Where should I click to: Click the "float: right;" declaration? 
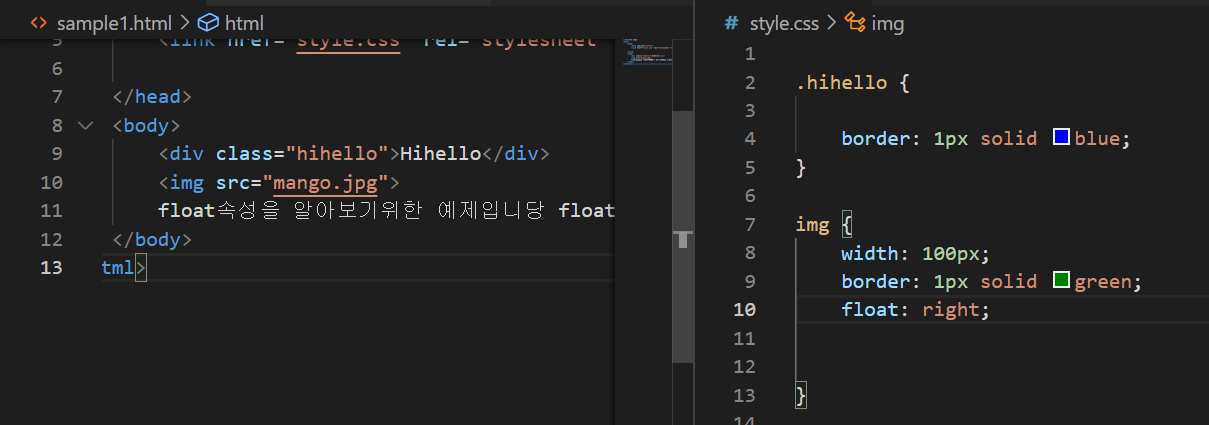(x=915, y=310)
